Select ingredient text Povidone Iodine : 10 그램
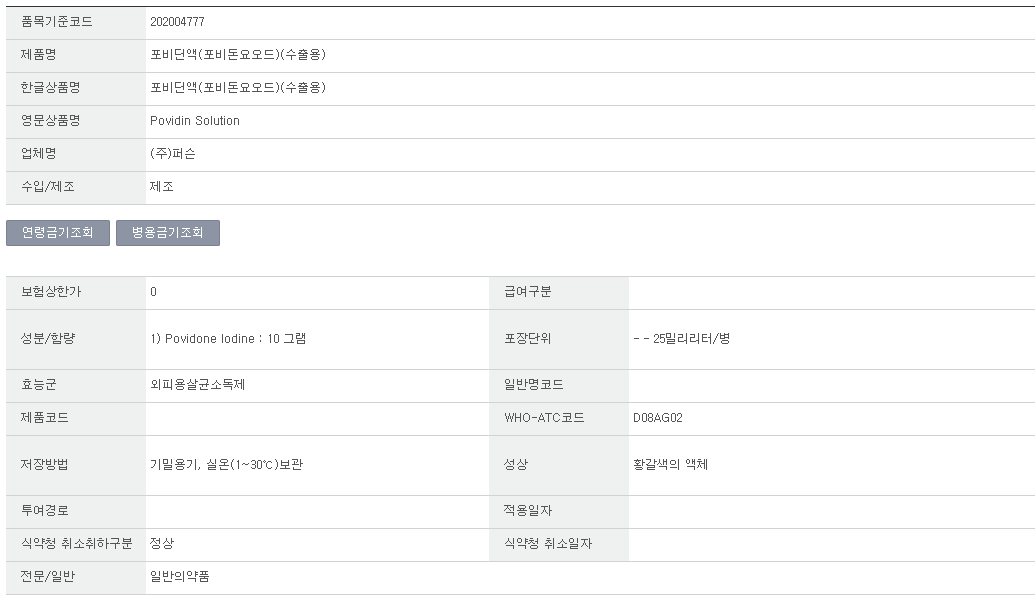 pyautogui.click(x=228, y=339)
